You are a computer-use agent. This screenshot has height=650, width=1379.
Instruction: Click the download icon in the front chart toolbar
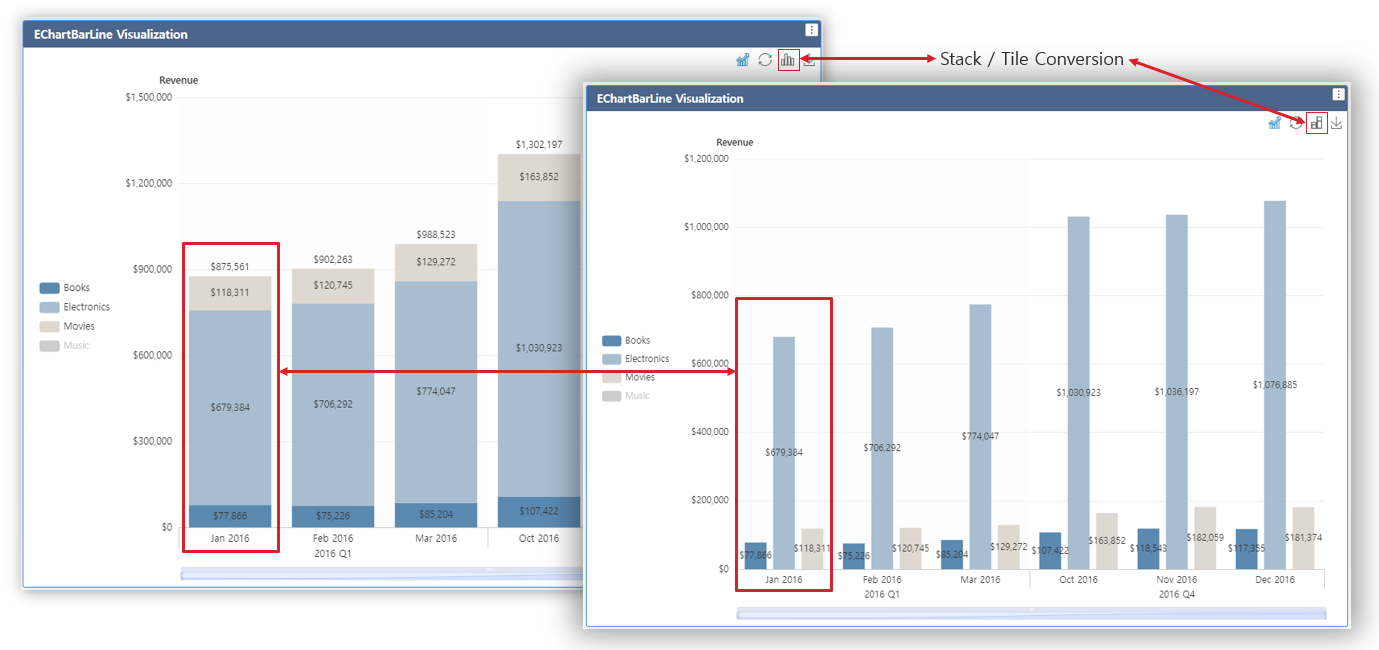point(1337,122)
